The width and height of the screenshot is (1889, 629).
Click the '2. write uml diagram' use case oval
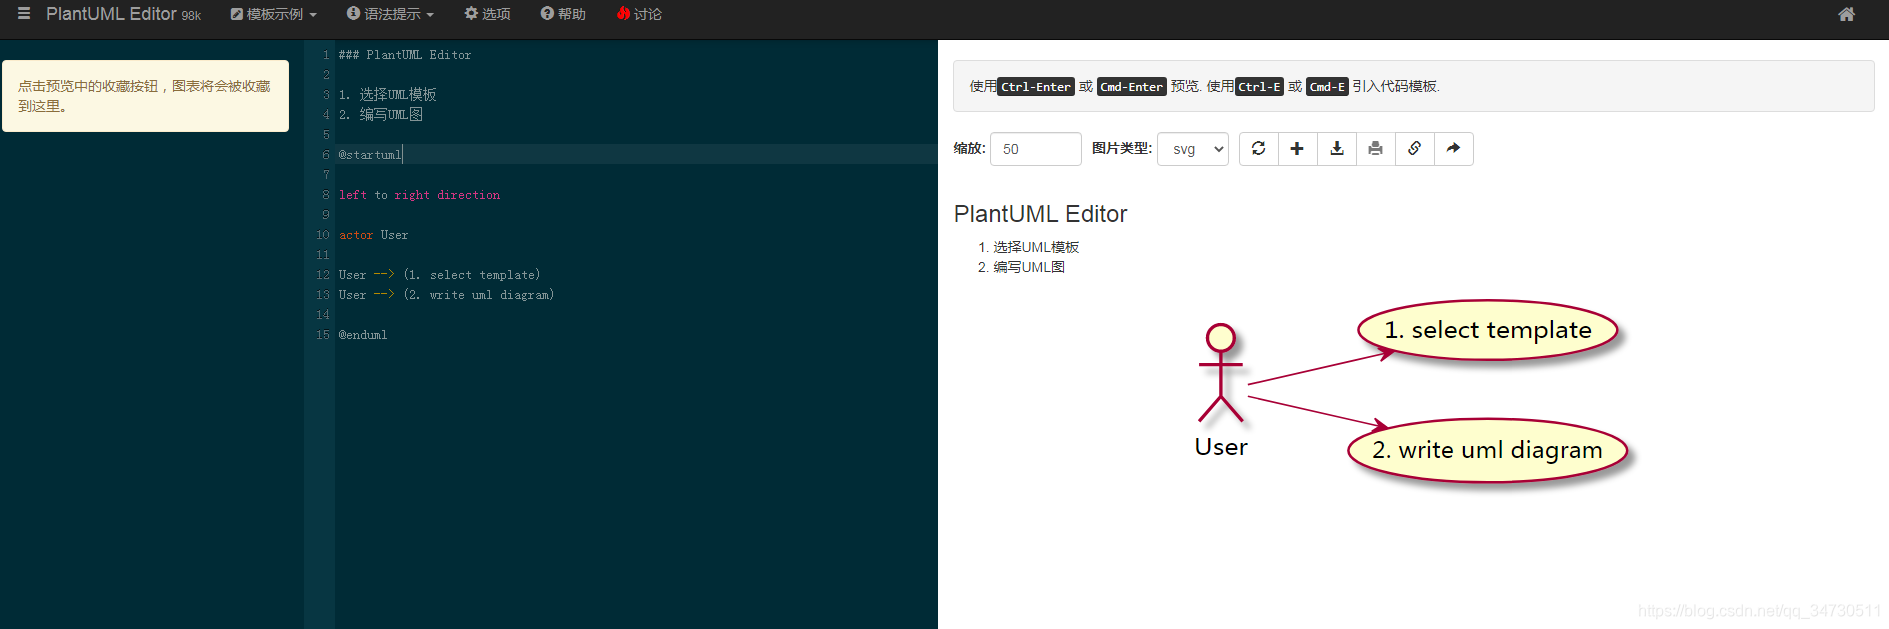point(1487,450)
